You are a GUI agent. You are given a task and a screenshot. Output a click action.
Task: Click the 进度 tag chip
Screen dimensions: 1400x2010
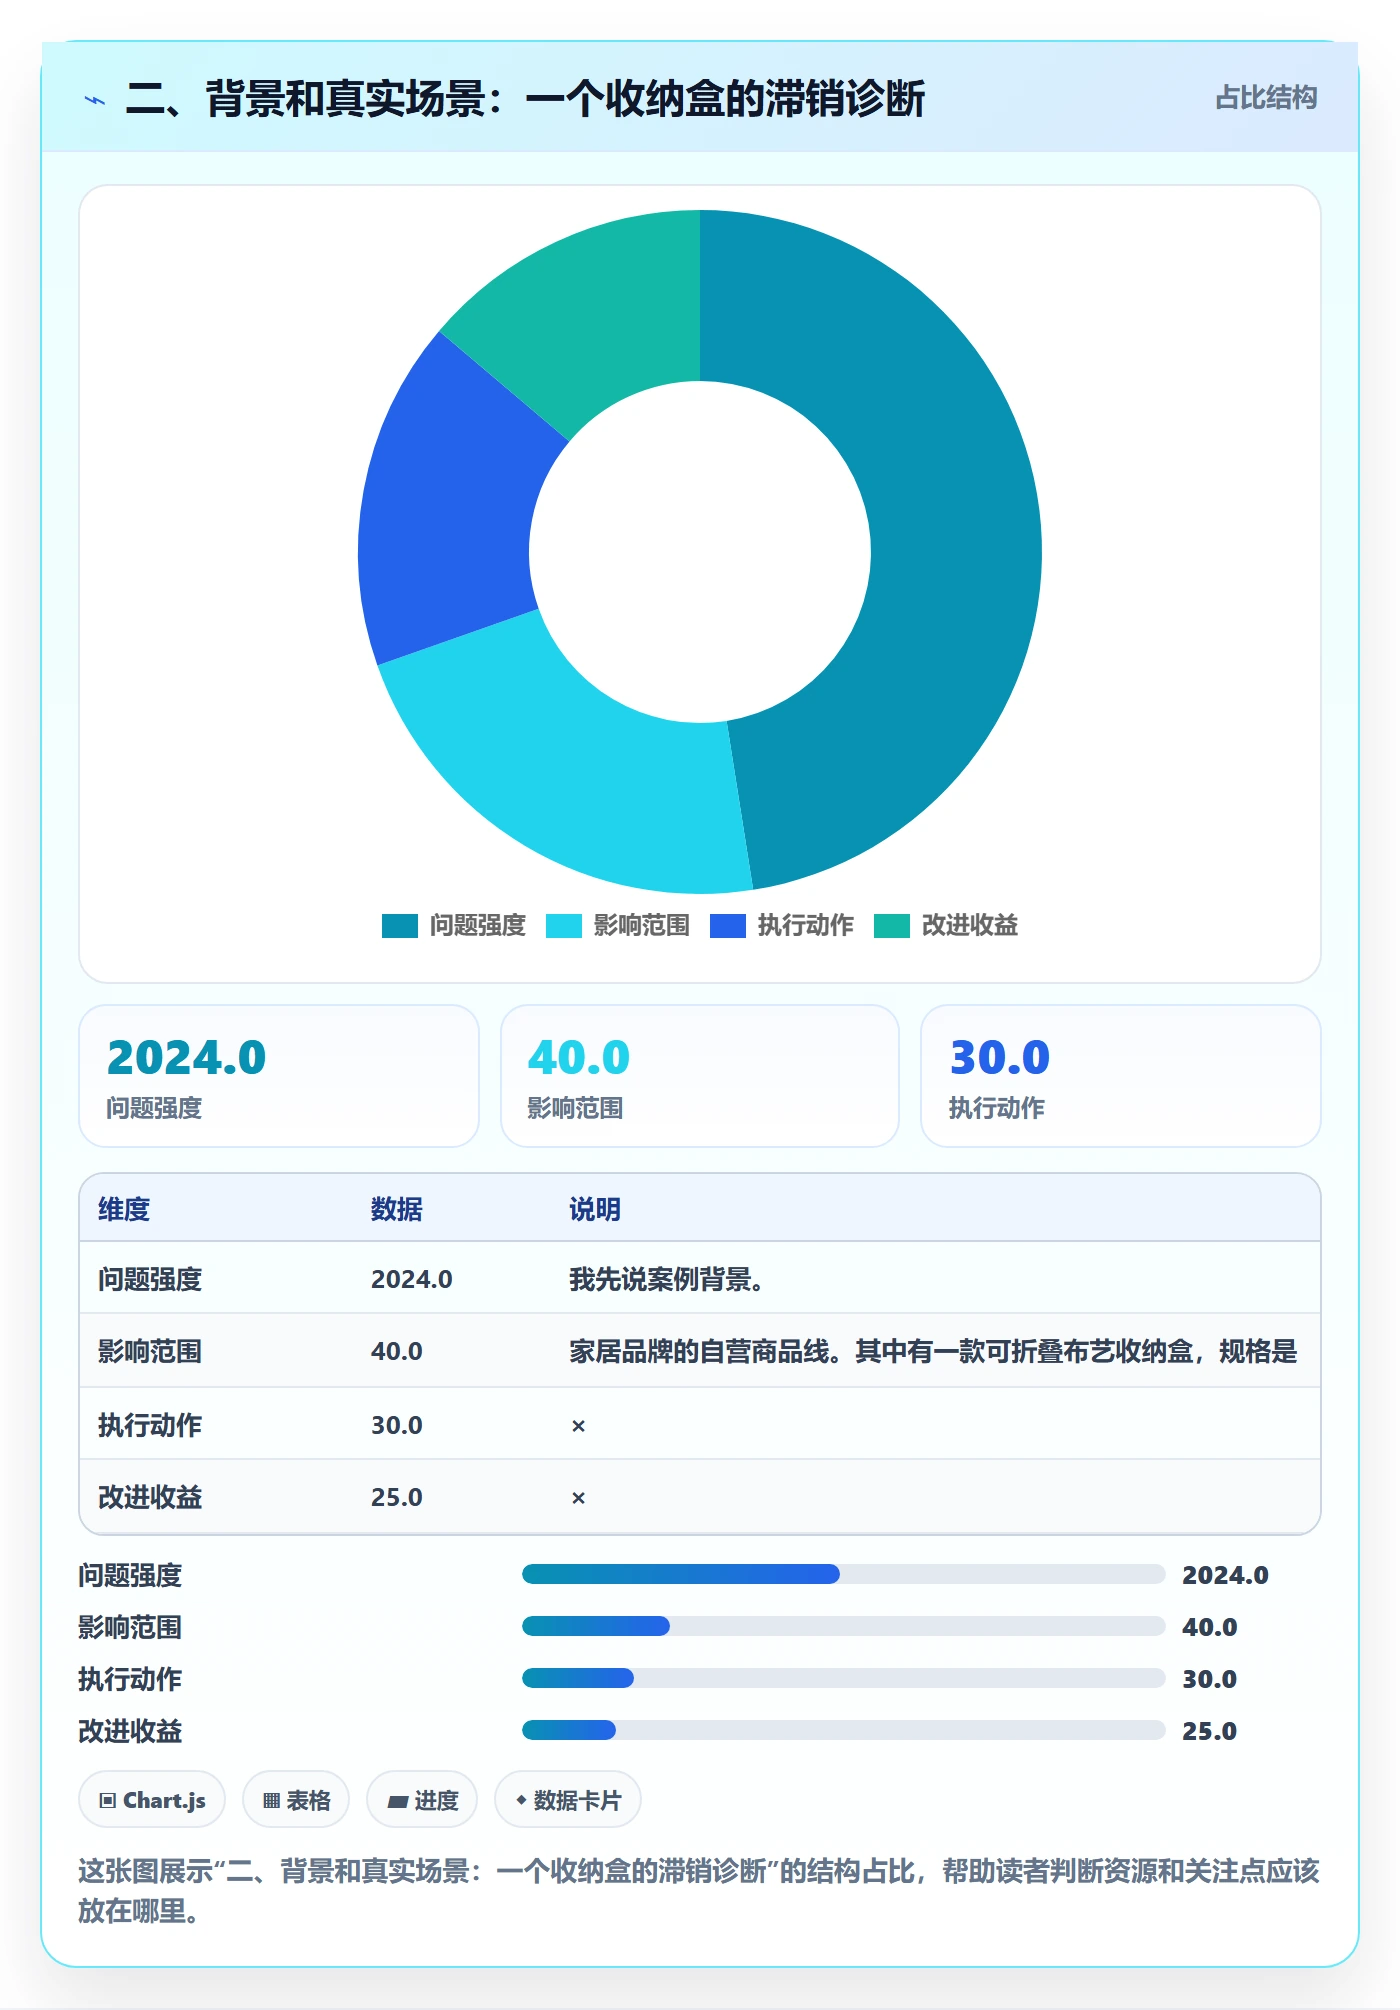click(422, 1800)
